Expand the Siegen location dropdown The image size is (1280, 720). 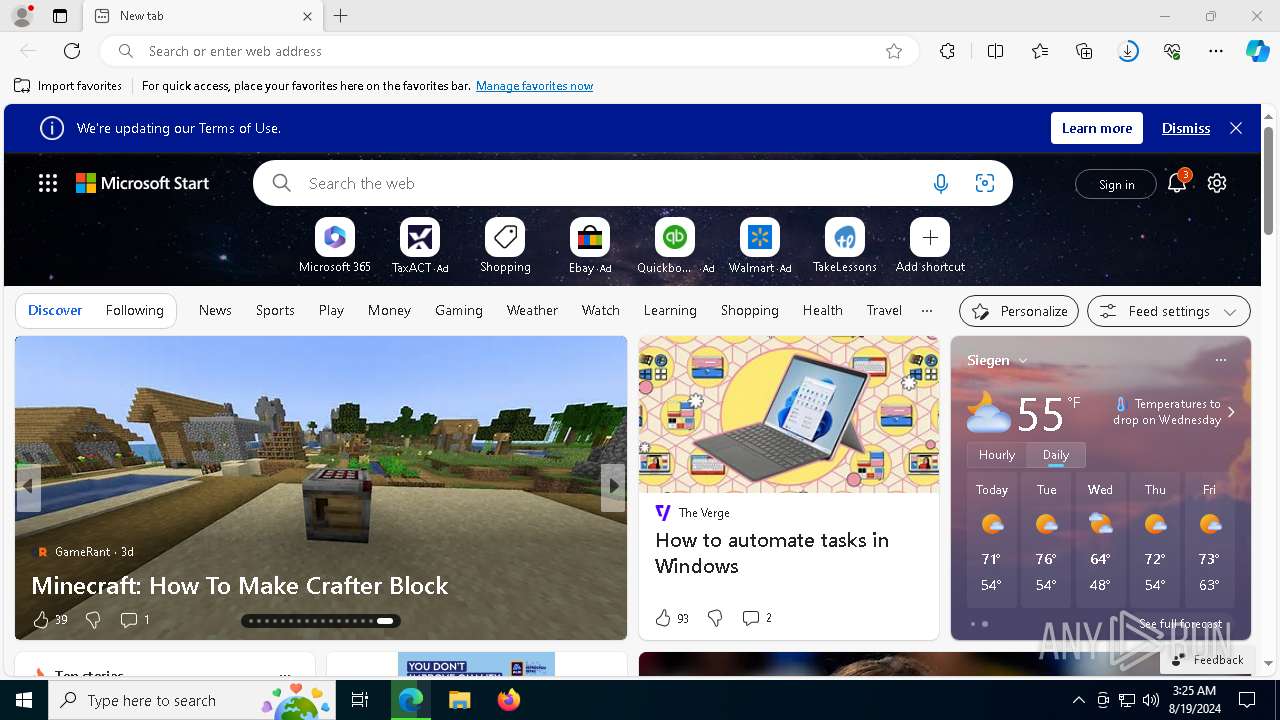pyautogui.click(x=1022, y=361)
